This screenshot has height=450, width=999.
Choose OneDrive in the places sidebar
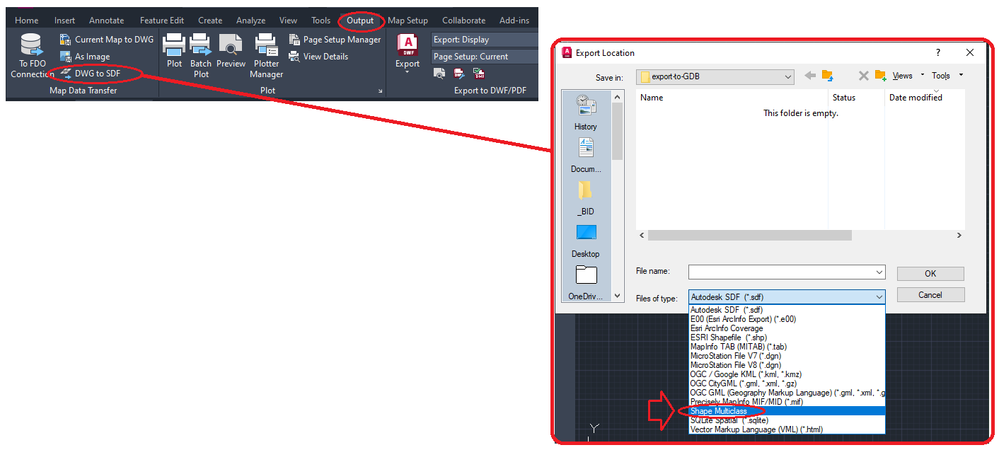586,282
